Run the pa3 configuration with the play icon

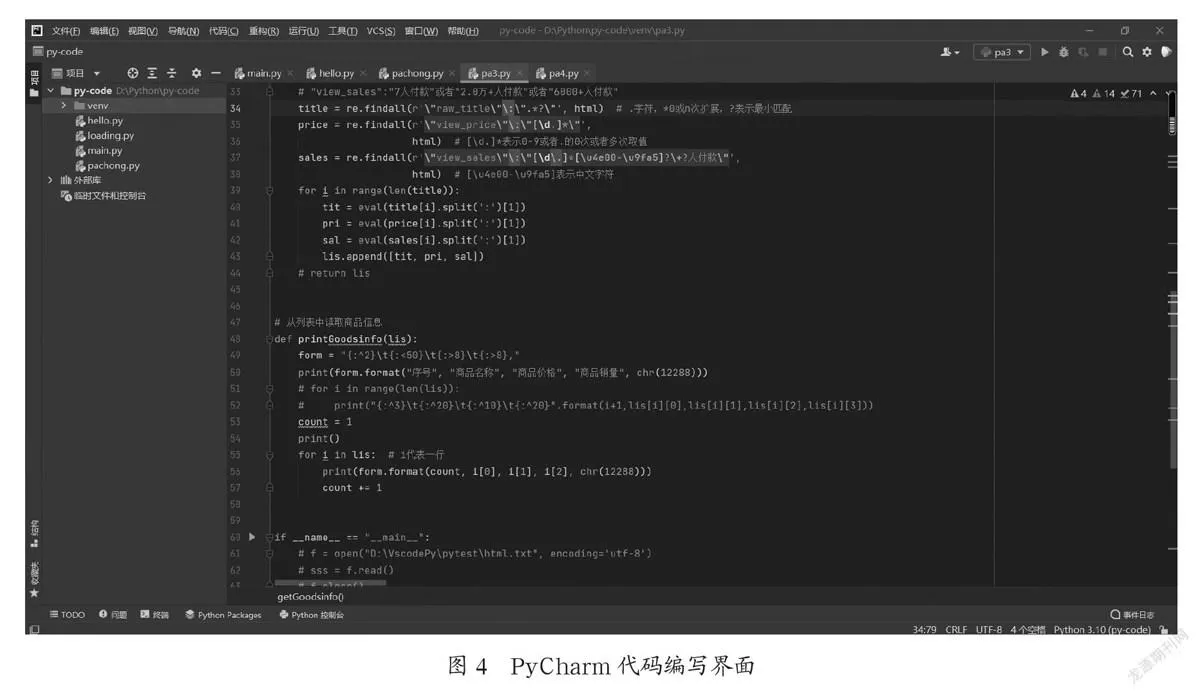click(1045, 52)
